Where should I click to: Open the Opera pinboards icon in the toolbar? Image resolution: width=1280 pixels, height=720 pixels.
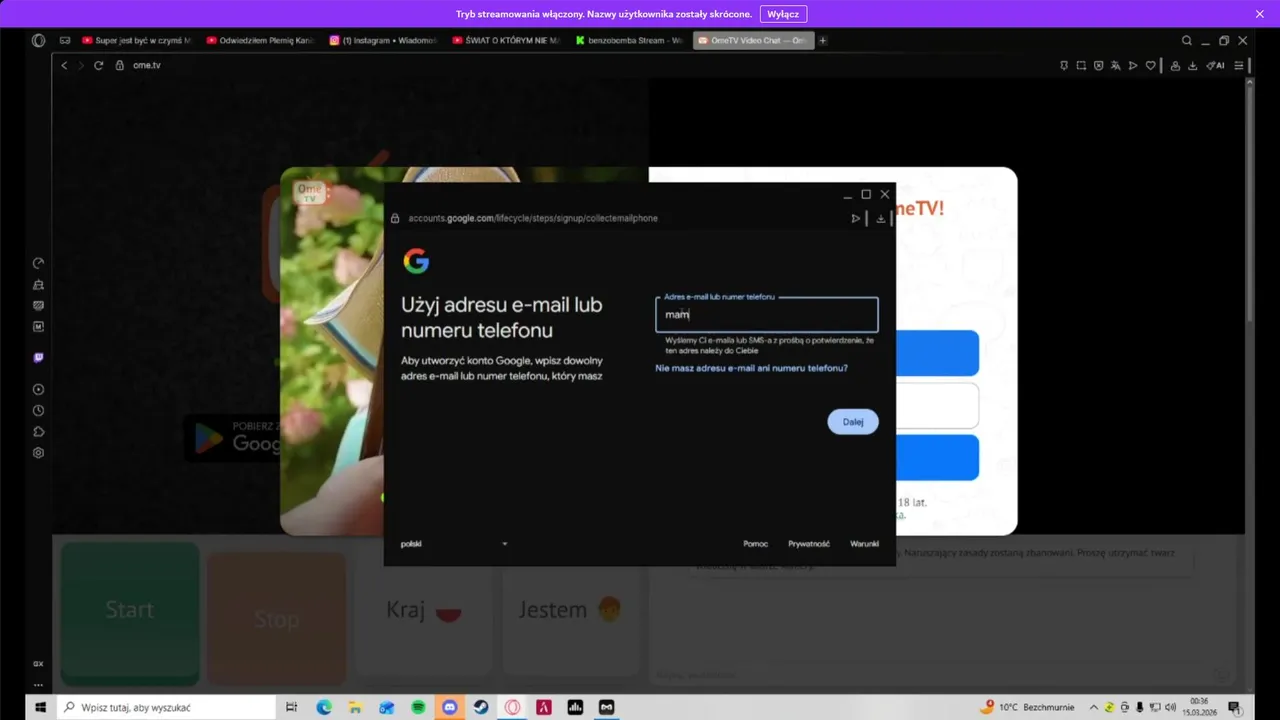tap(1064, 65)
